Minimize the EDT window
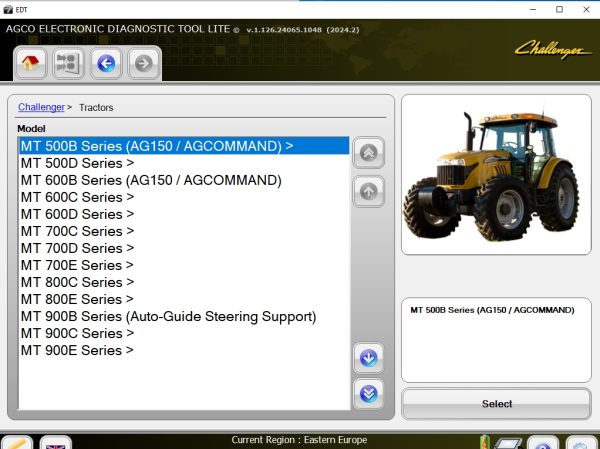This screenshot has width=600, height=449. [x=533, y=9]
